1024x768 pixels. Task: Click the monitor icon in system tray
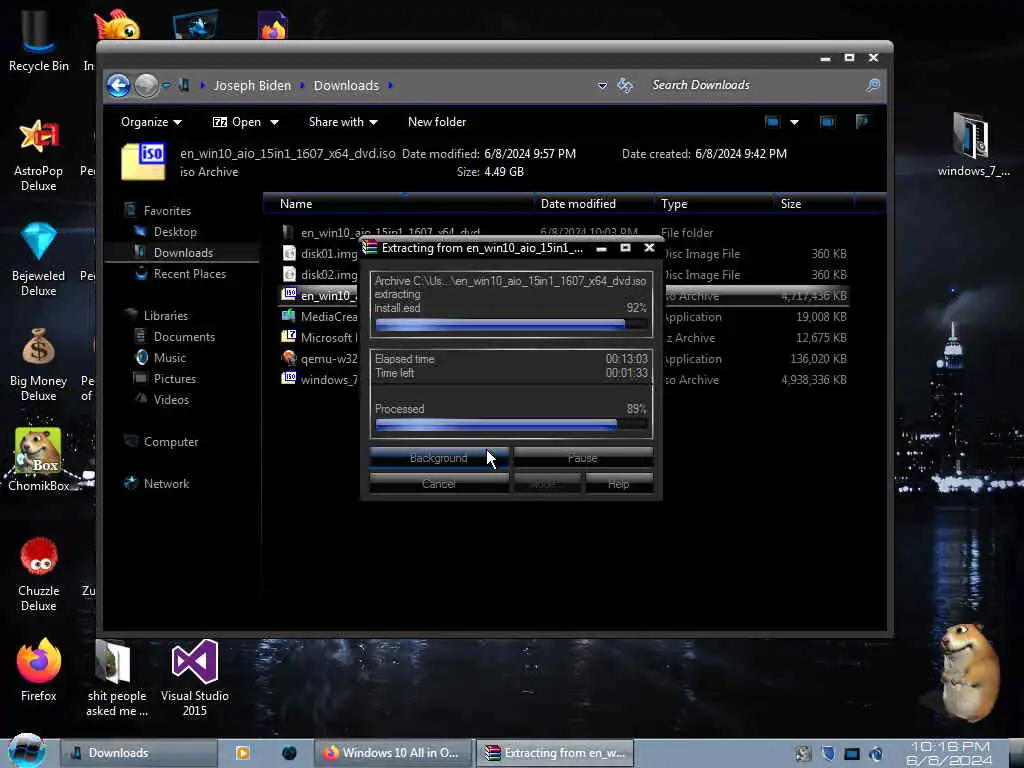pos(852,754)
